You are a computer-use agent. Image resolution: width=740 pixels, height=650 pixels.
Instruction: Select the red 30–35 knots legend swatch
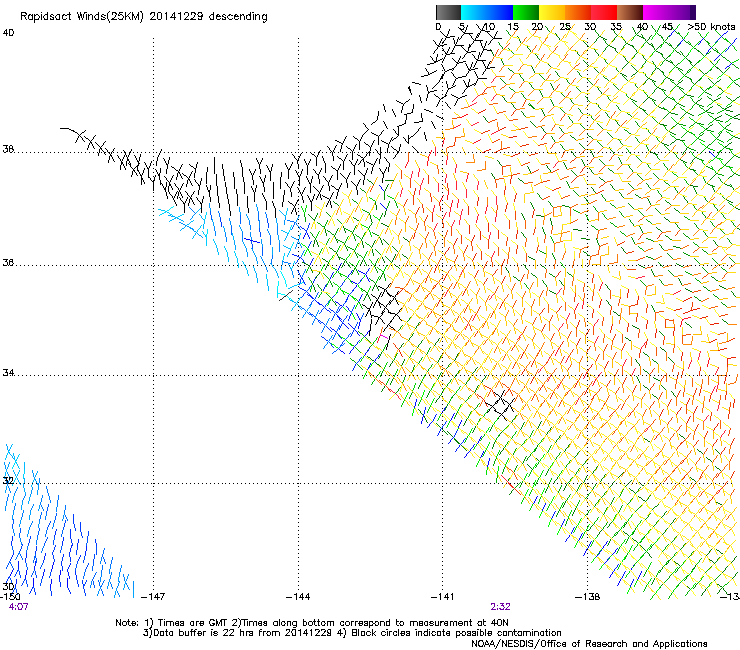(x=604, y=12)
